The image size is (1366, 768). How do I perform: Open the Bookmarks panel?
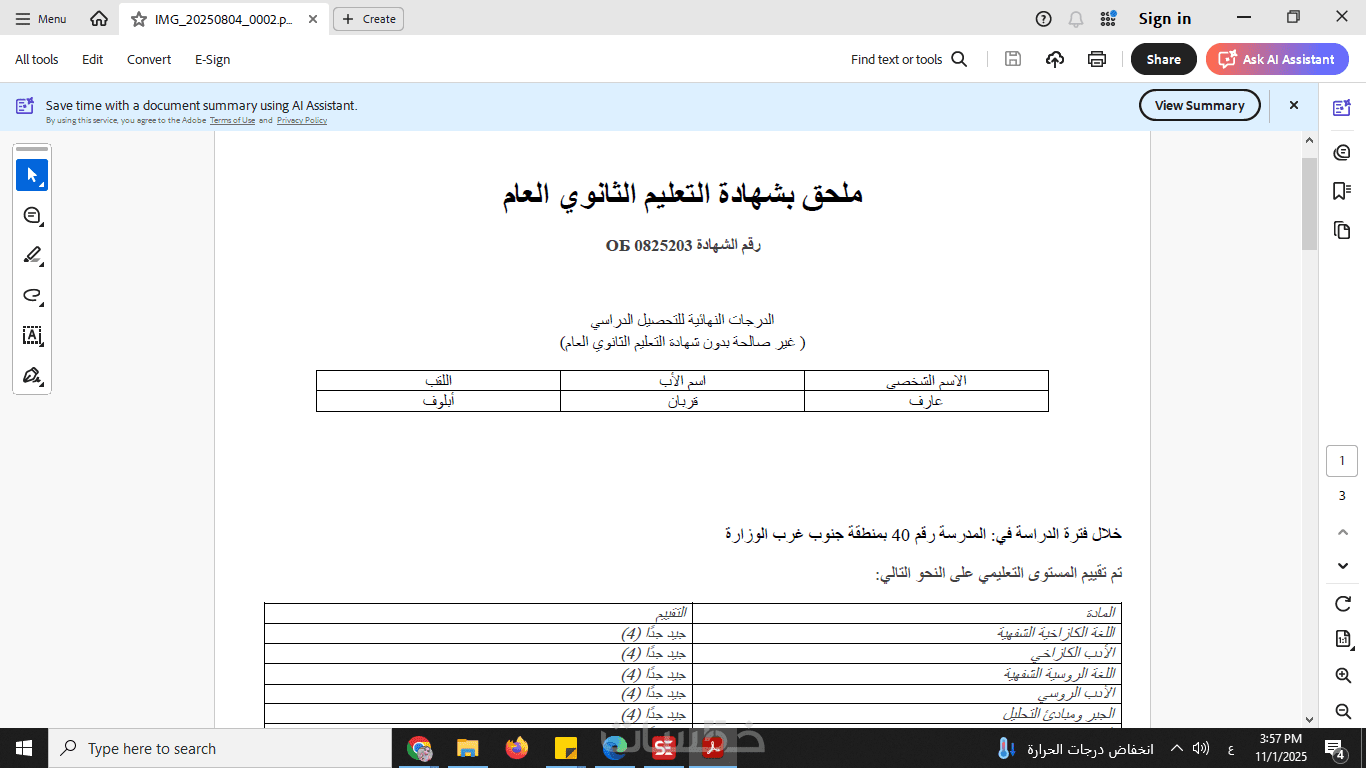click(x=1342, y=191)
